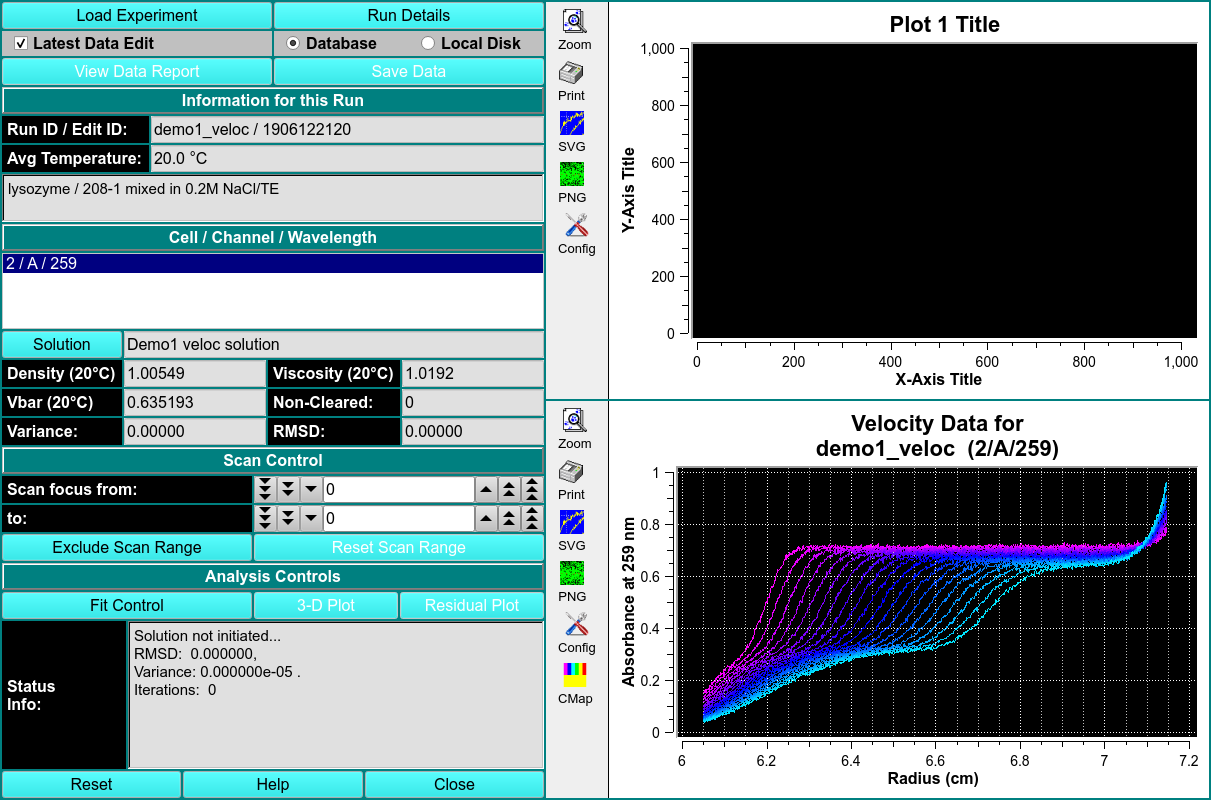Screen dimensions: 1211x800
Task: Increase 'Scan focus from' with triple up arrow
Action: click(x=532, y=490)
